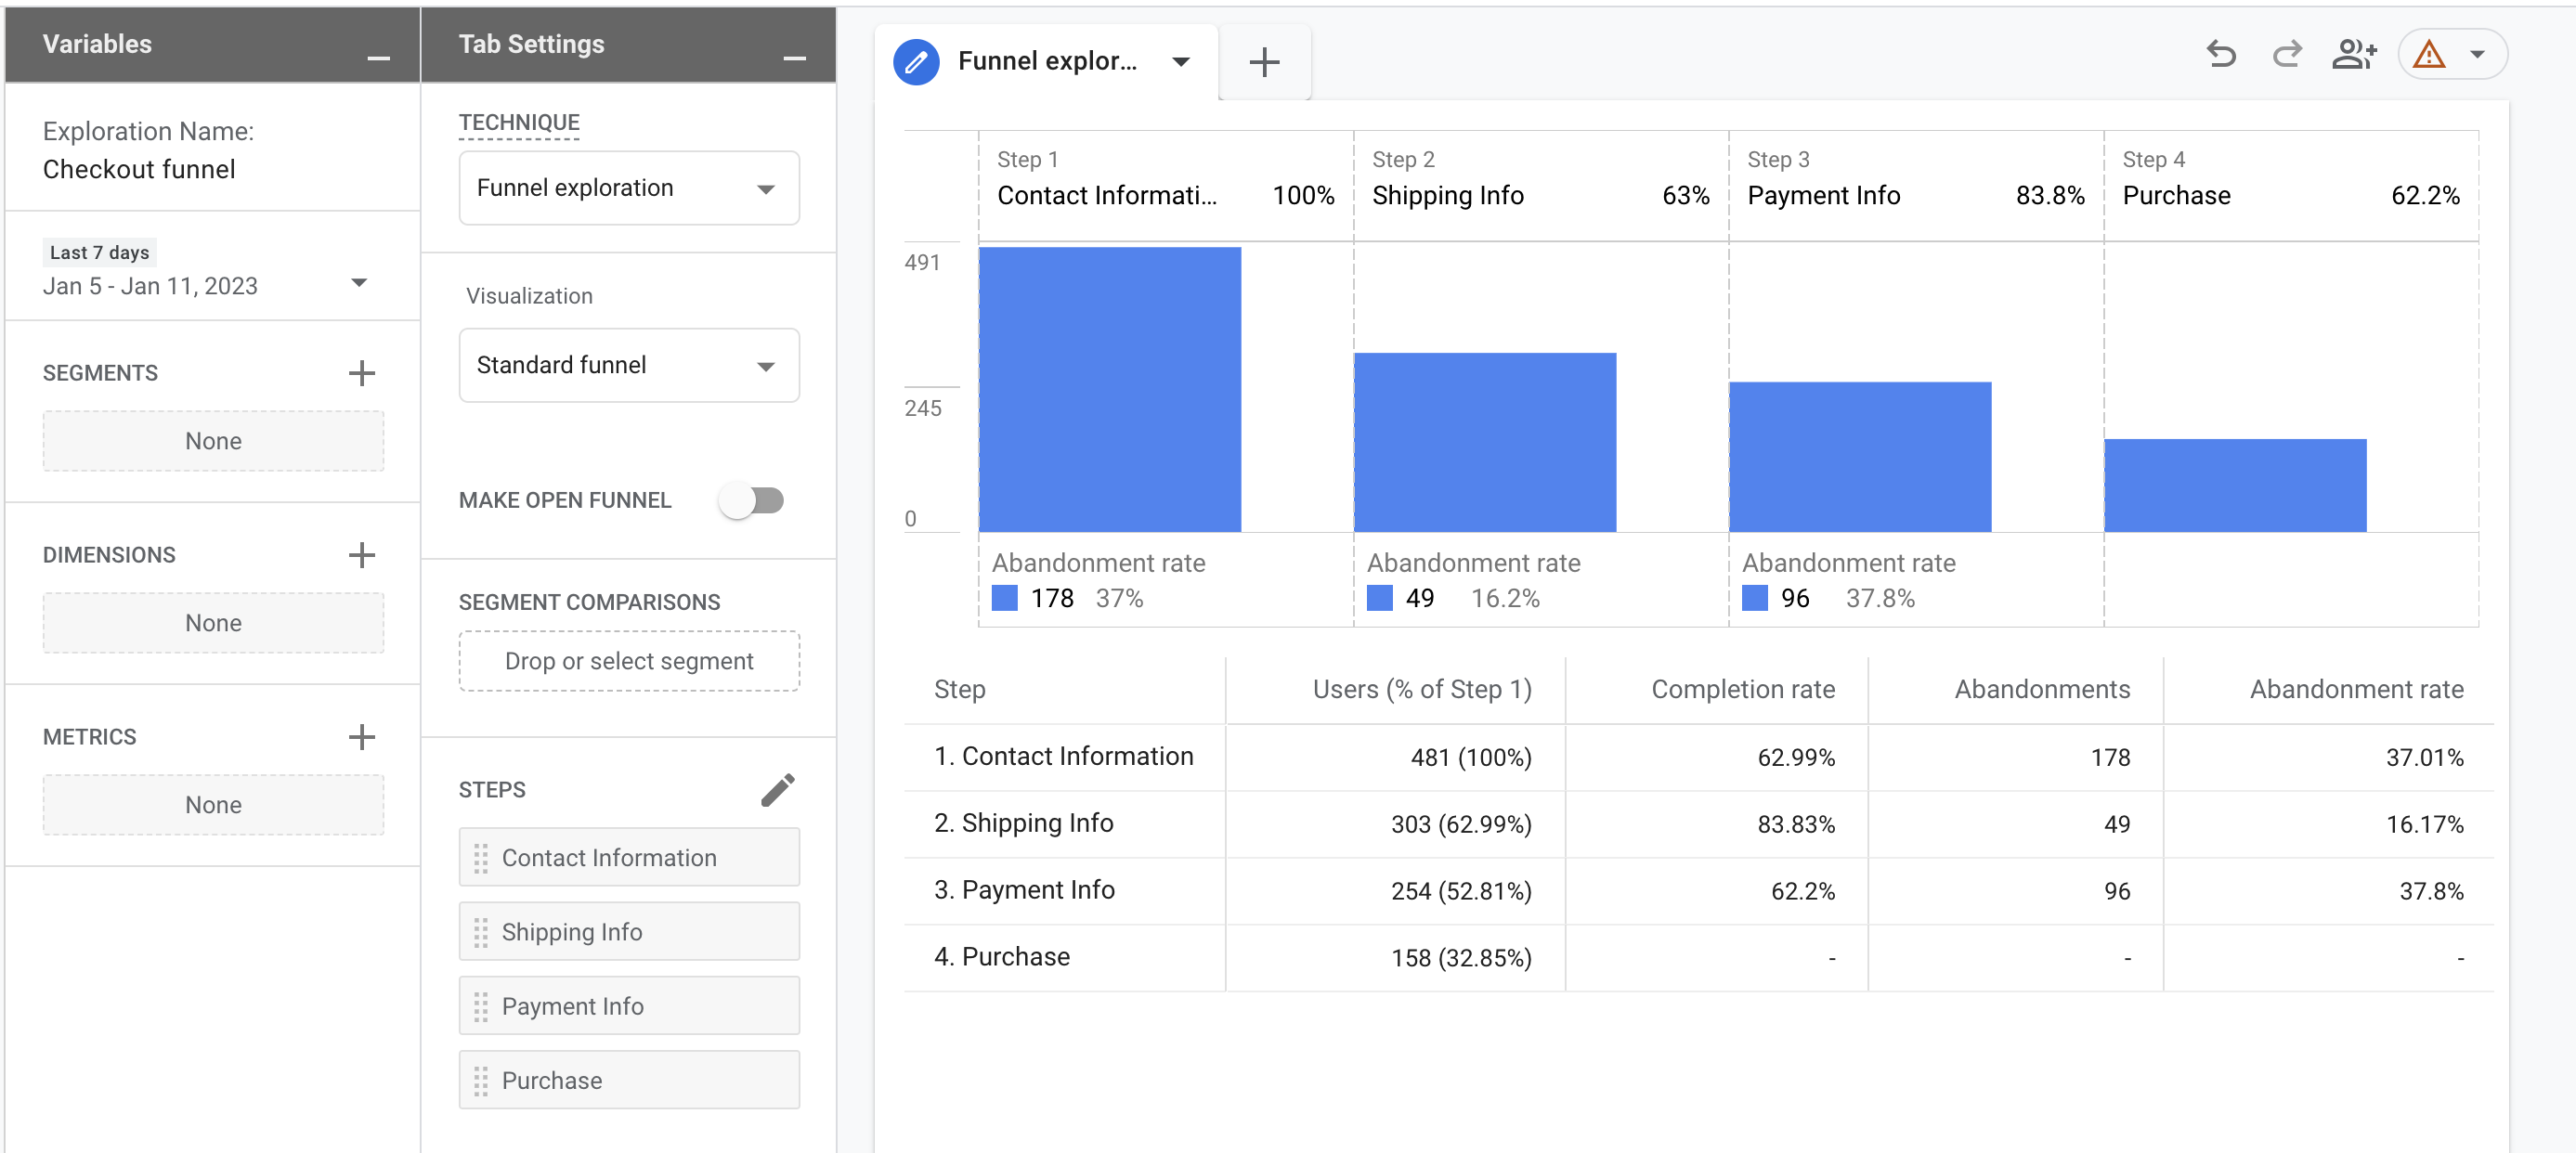
Task: Click the 481 (100%) users cell
Action: click(x=1471, y=758)
